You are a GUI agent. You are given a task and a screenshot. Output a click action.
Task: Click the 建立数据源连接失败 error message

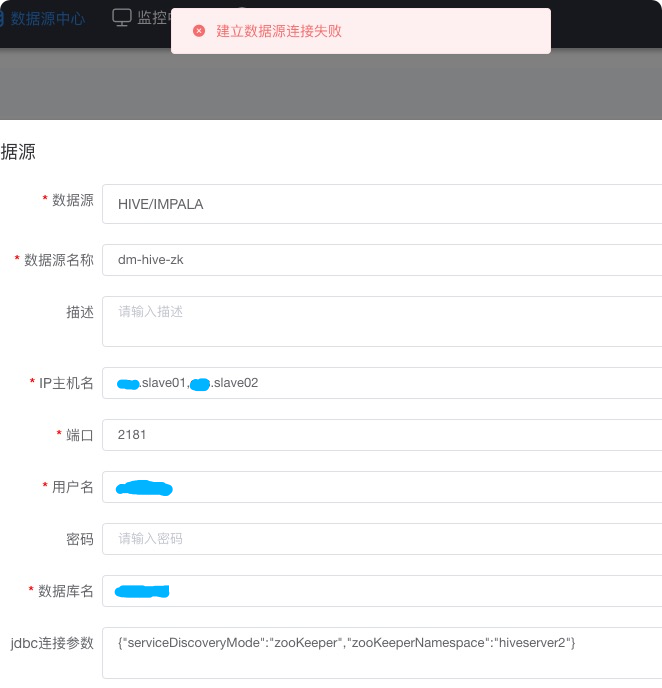279,31
